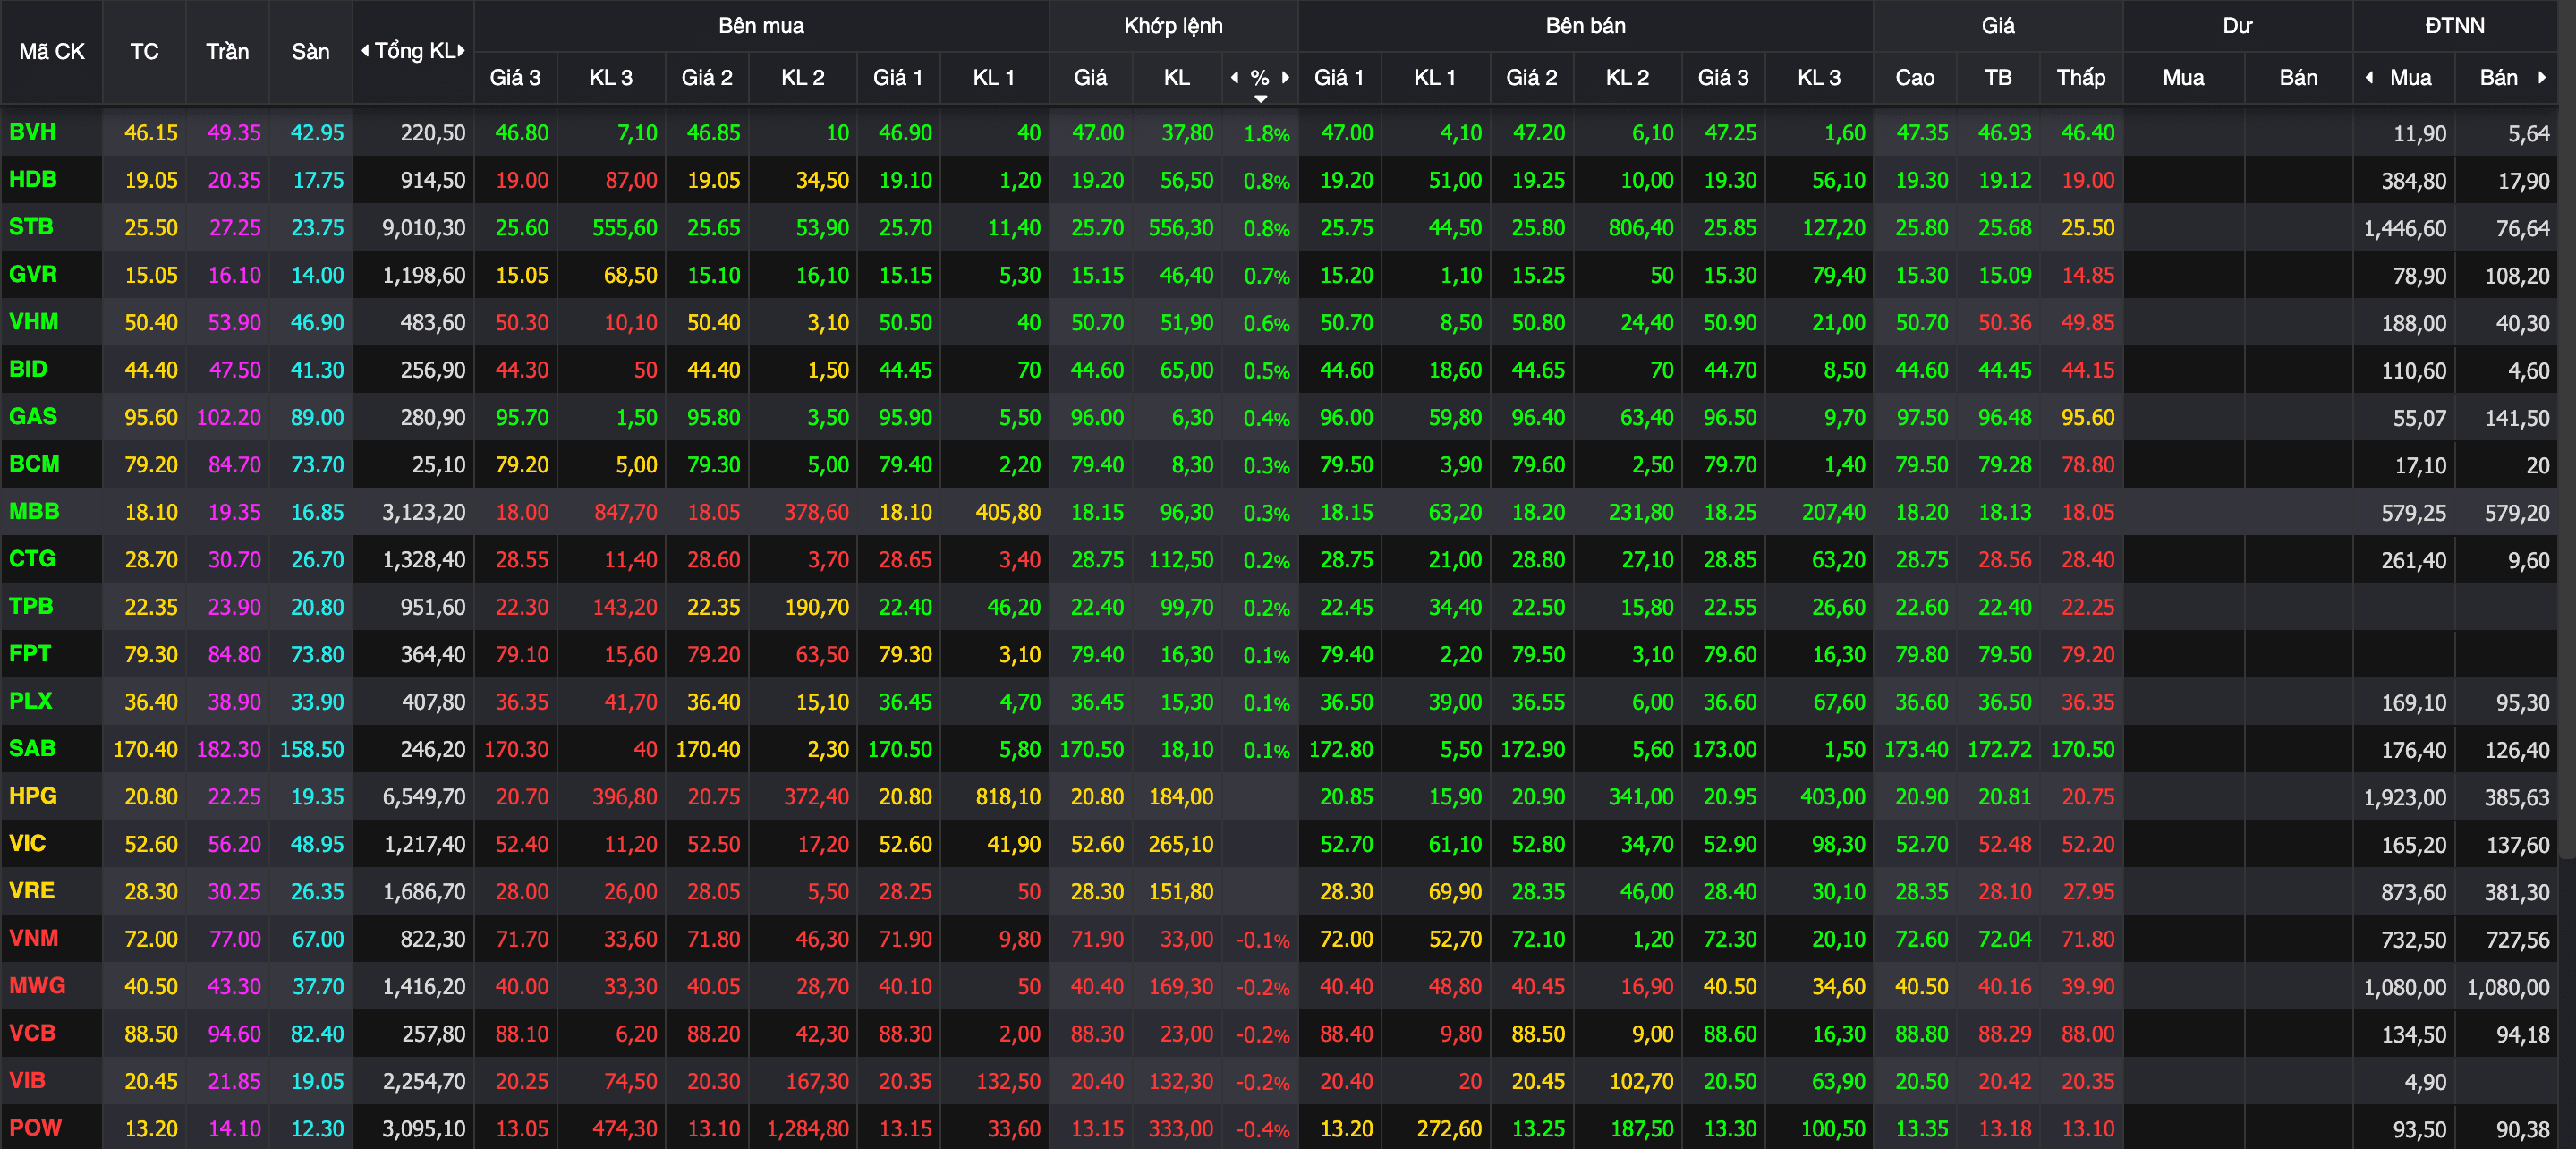Open VIC stock symbol
This screenshot has height=1149, width=2576.
point(27,843)
